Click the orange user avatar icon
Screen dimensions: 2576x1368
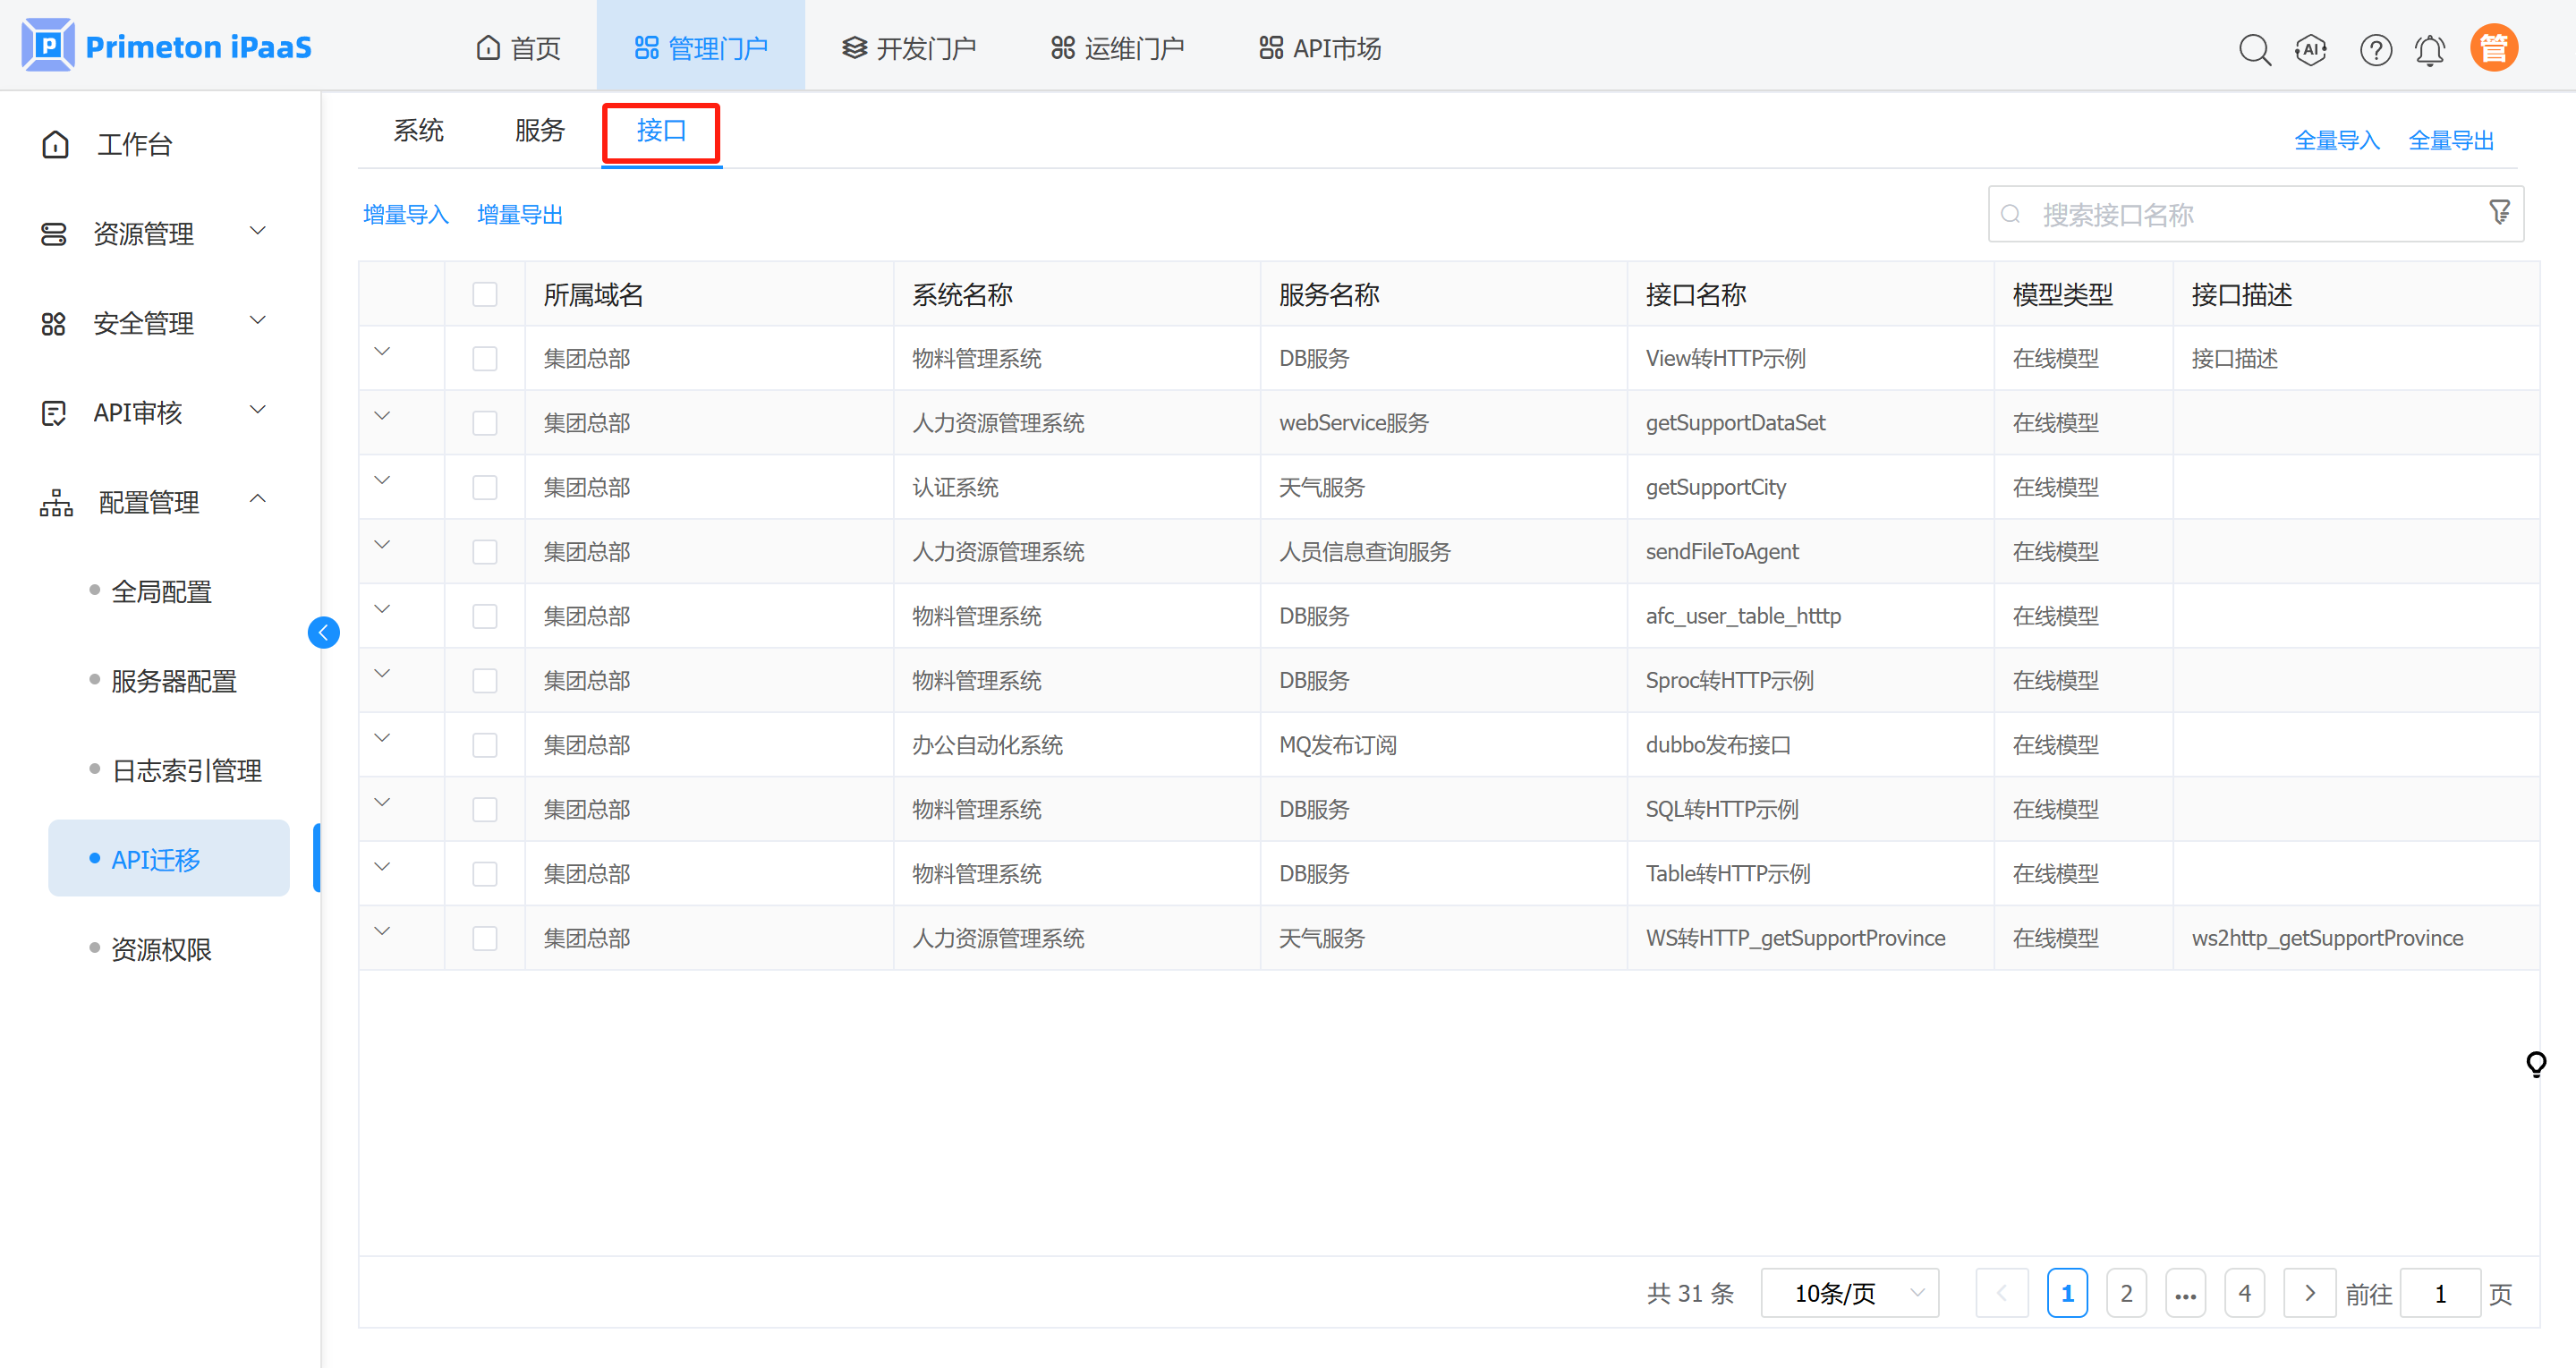[x=2494, y=48]
